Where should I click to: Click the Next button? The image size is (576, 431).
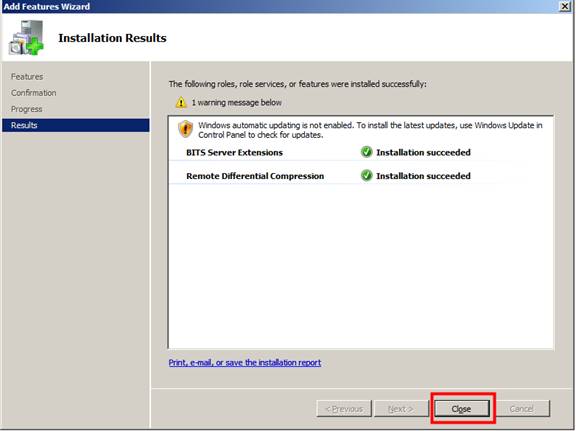(x=401, y=409)
